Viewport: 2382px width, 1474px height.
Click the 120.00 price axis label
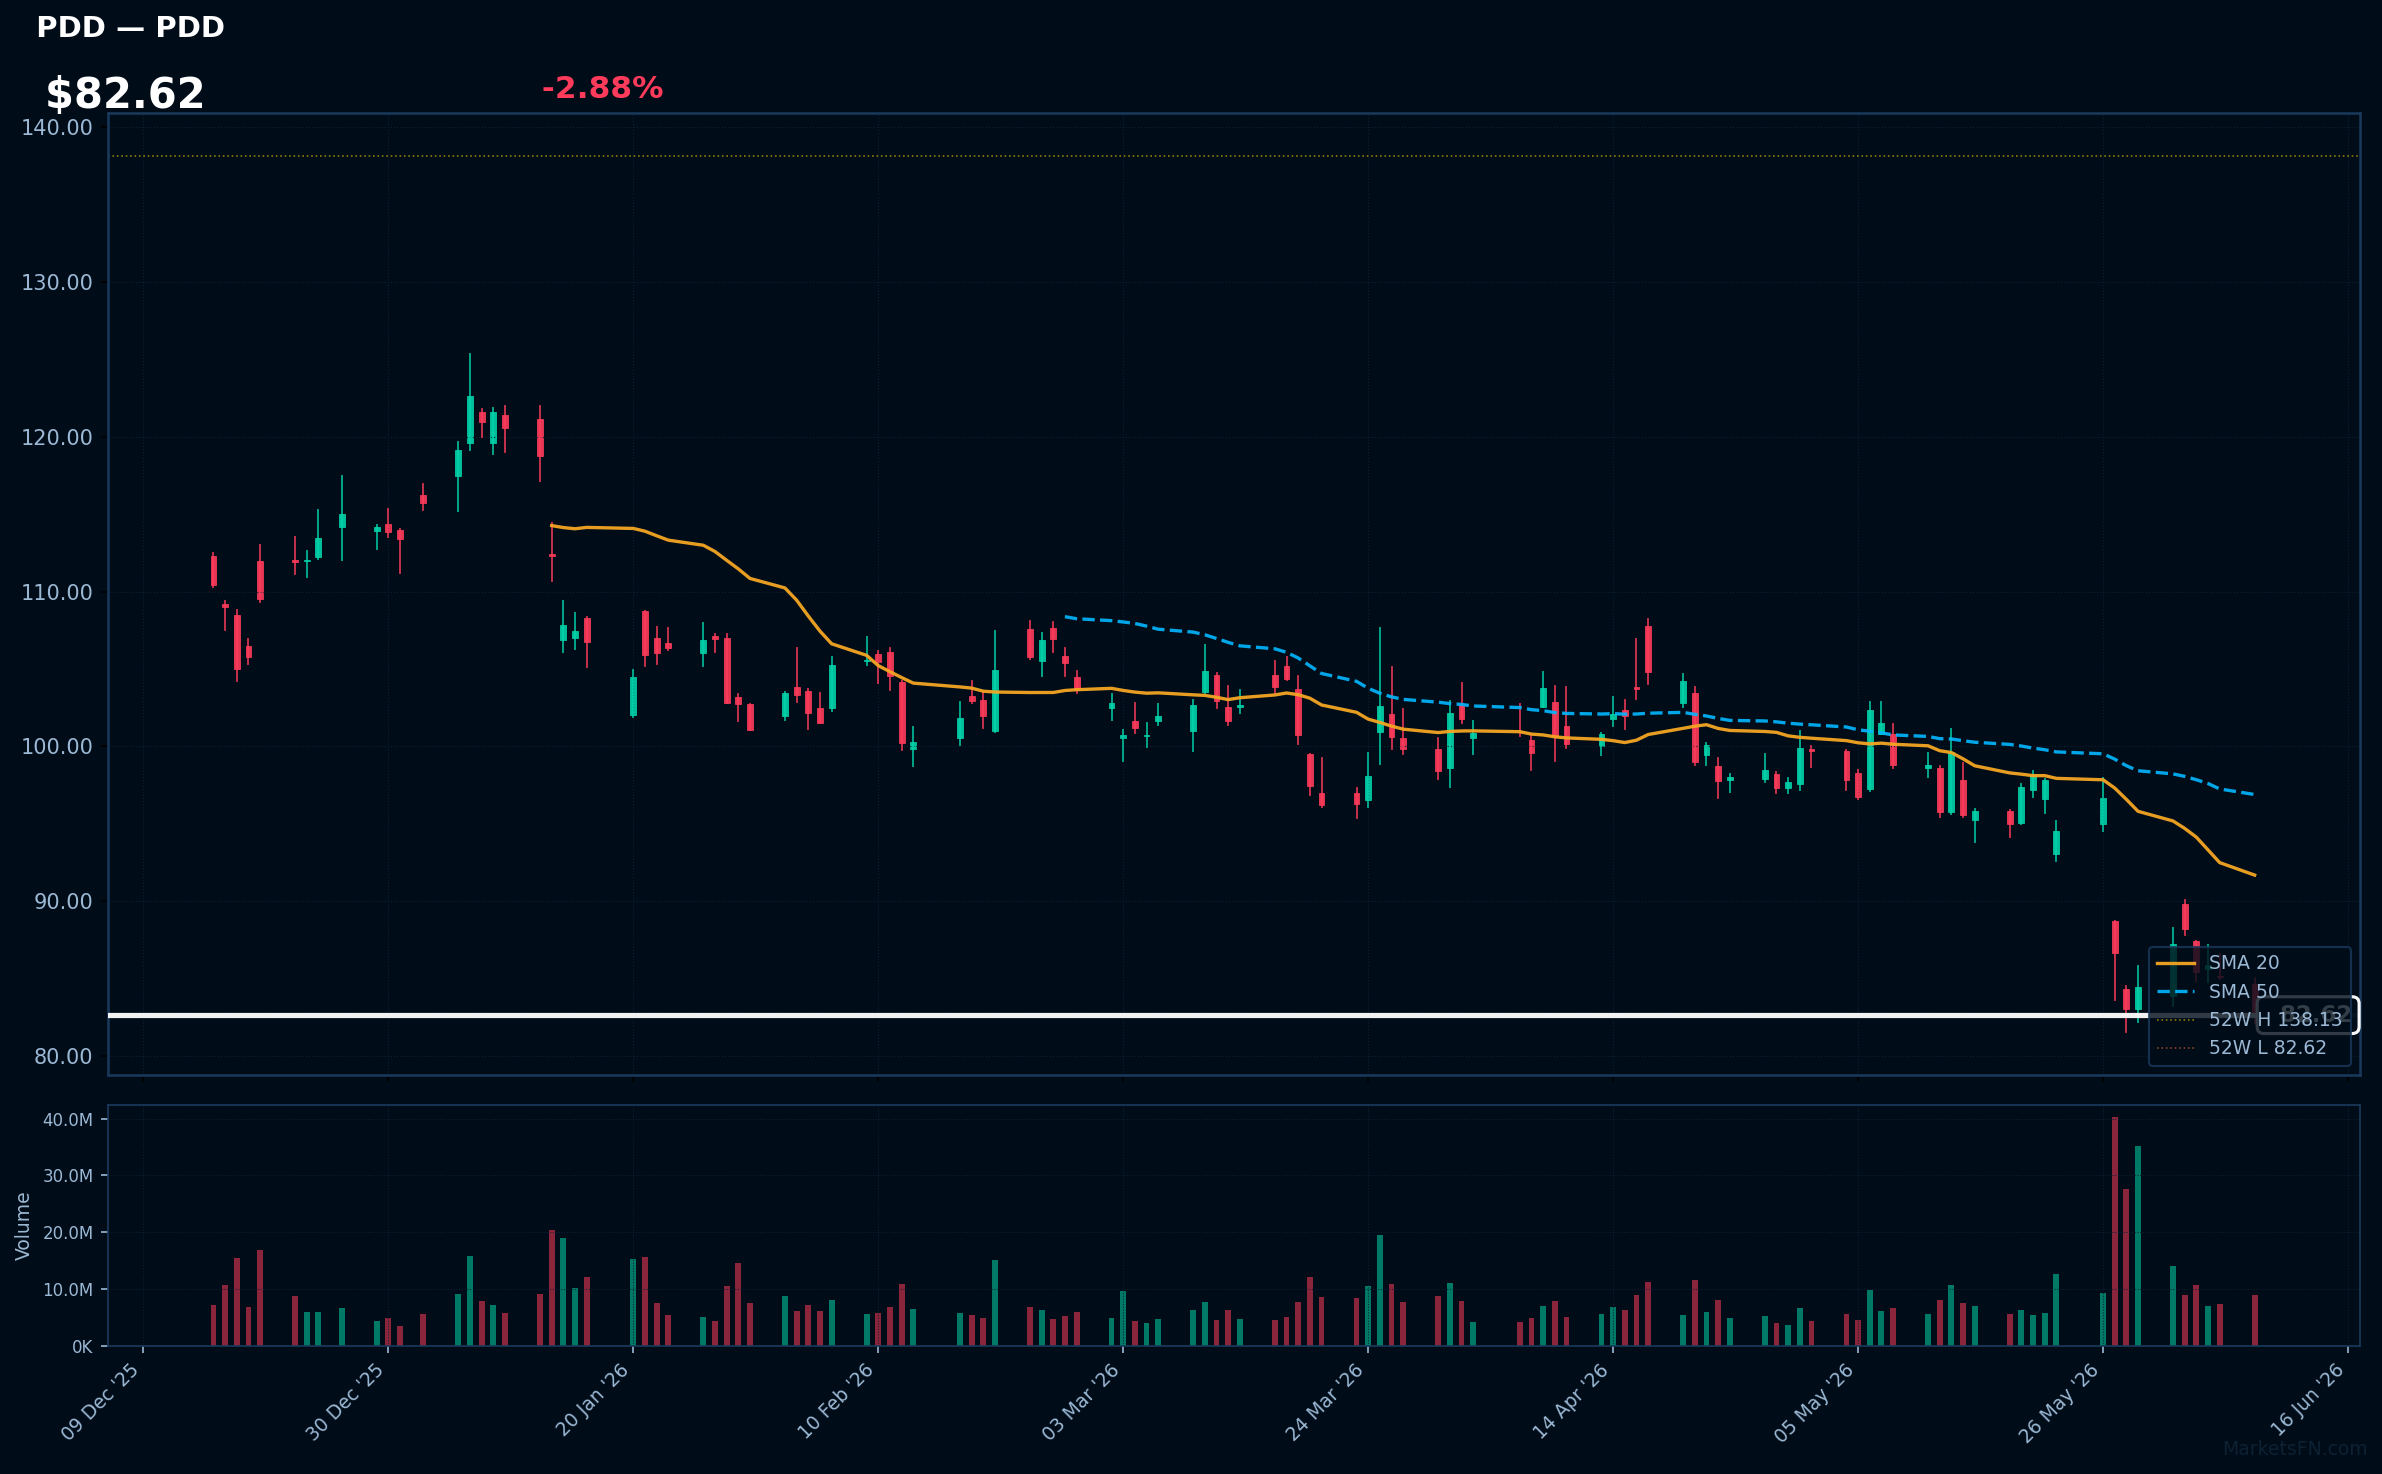pos(57,437)
